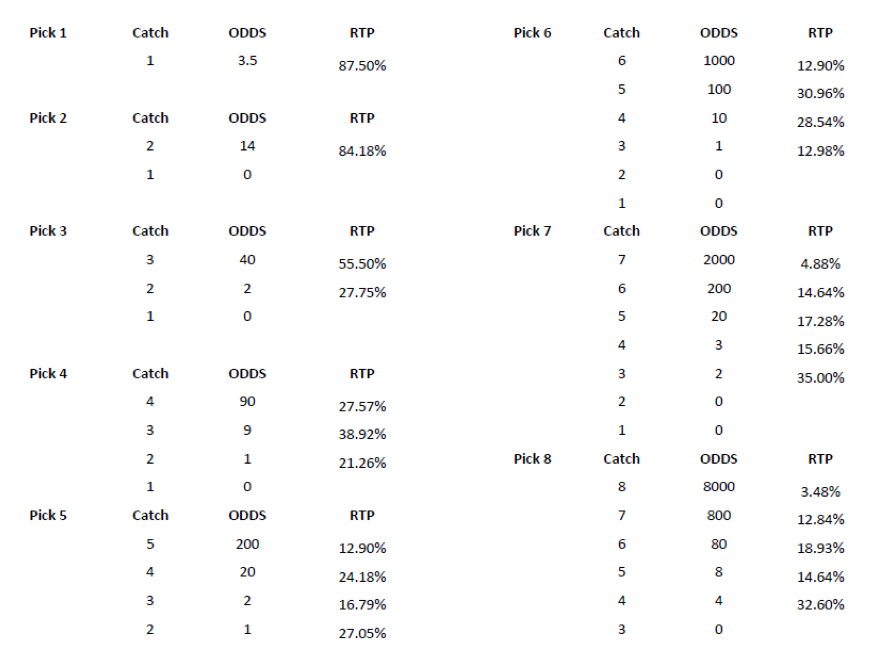Image resolution: width=879 pixels, height=647 pixels.
Task: Click the Pick 8 heading
Action: click(533, 459)
